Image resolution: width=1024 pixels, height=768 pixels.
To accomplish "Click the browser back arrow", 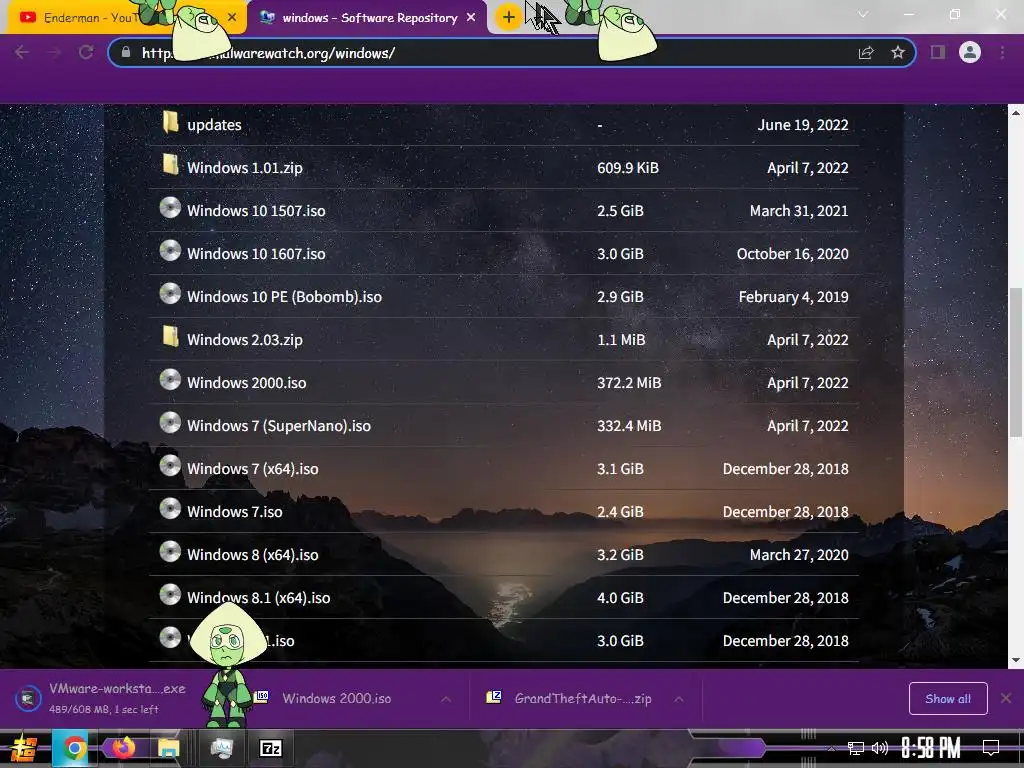I will pyautogui.click(x=22, y=52).
